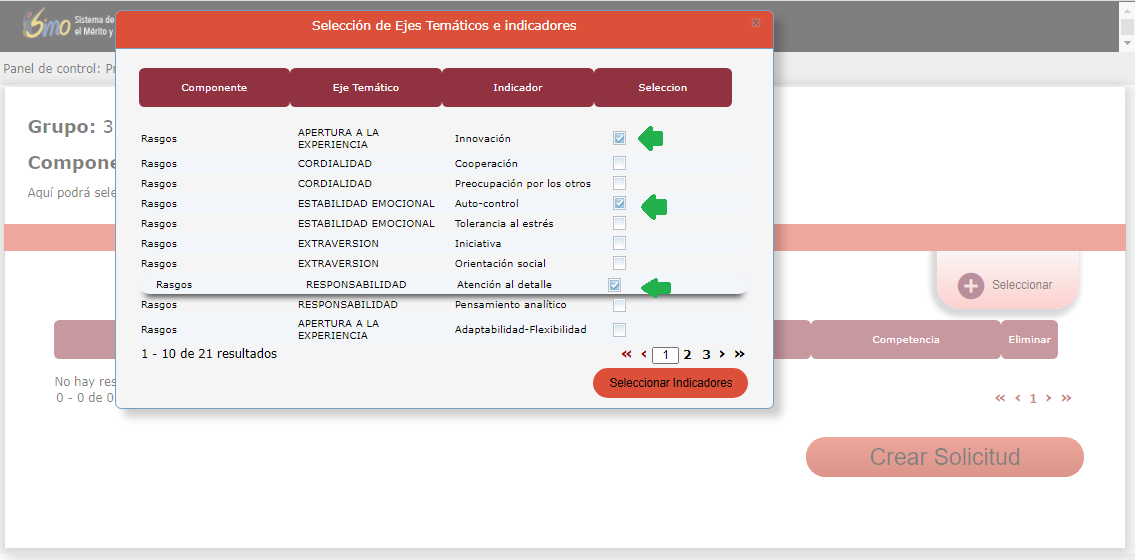Go to previous page in dialog pager
Screen dimensions: 1135x560
[644, 354]
